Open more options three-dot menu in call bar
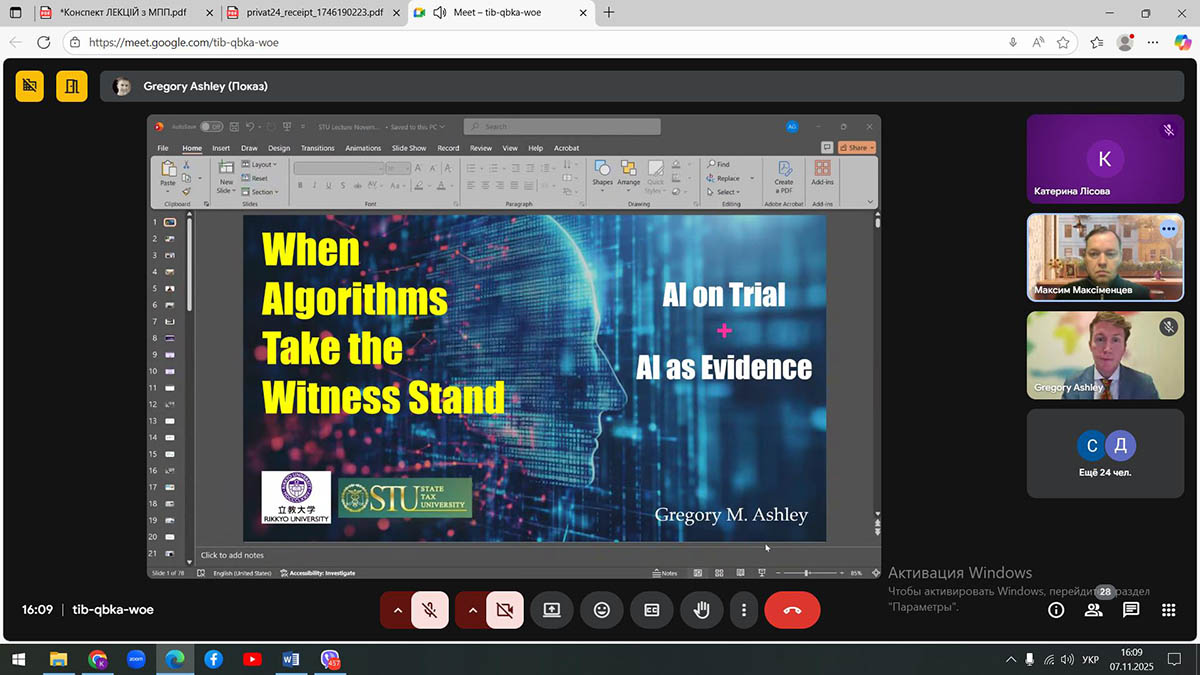1200x675 pixels. (743, 610)
